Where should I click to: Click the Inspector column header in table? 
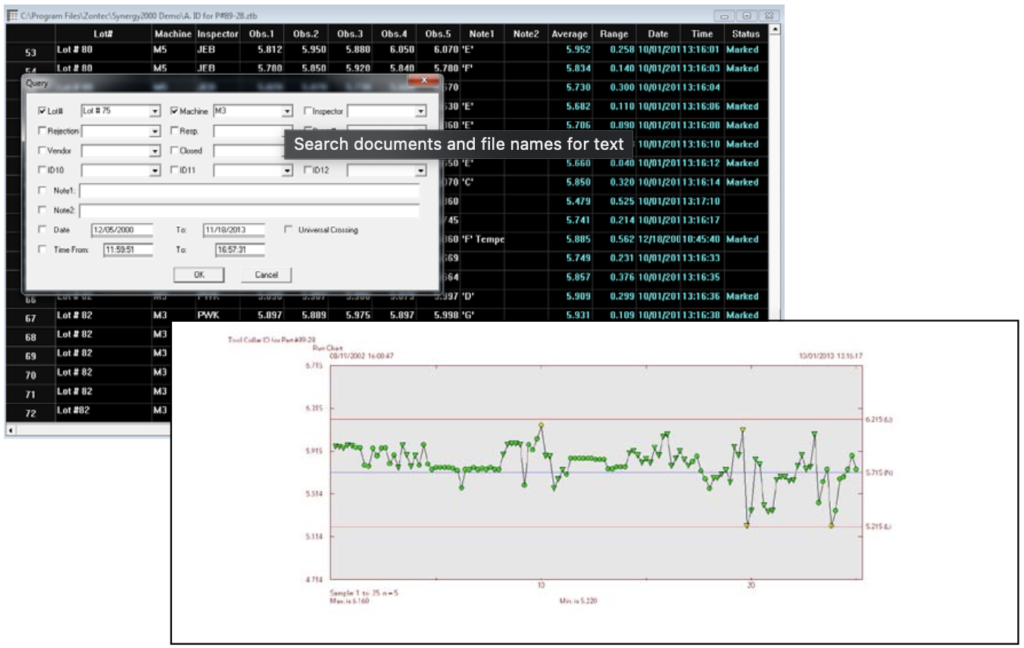pyautogui.click(x=217, y=34)
